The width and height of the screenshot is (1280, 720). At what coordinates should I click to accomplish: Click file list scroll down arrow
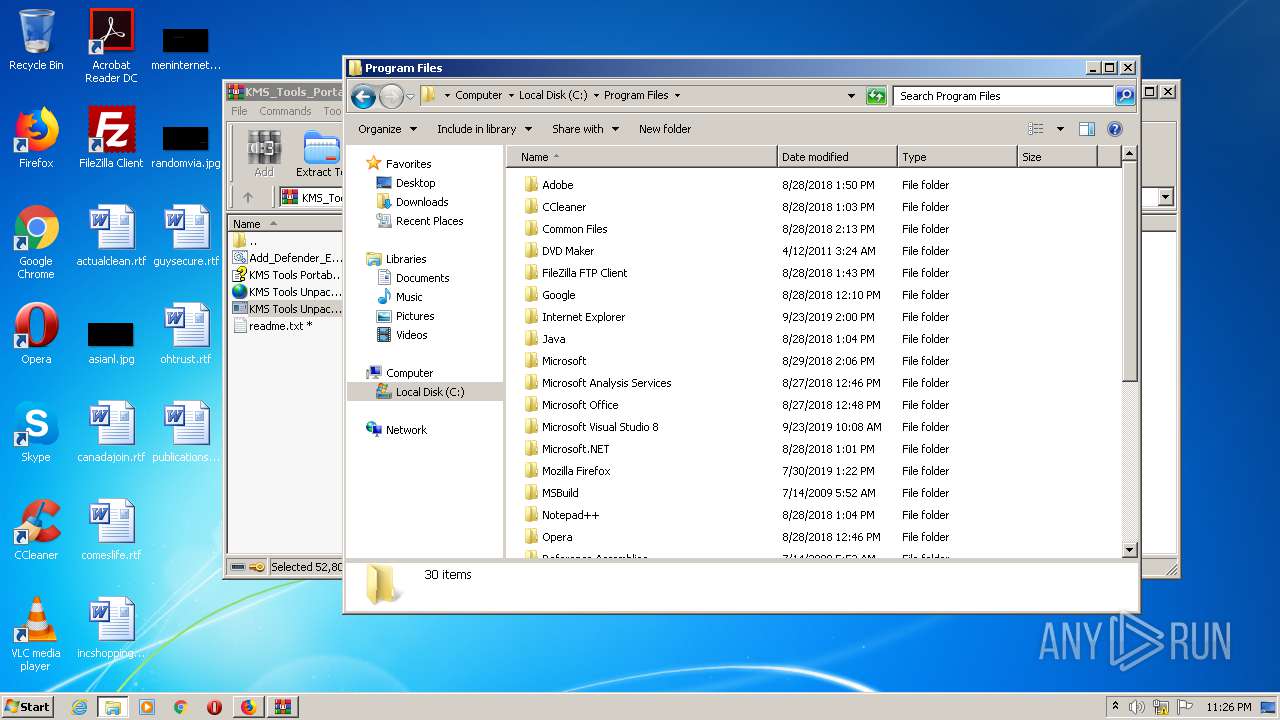coord(1130,550)
